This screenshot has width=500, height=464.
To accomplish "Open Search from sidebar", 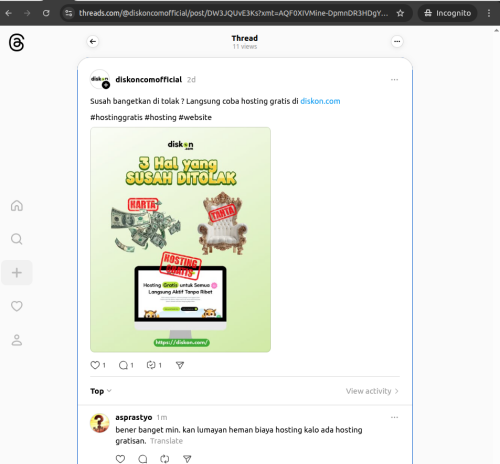I will (17, 239).
